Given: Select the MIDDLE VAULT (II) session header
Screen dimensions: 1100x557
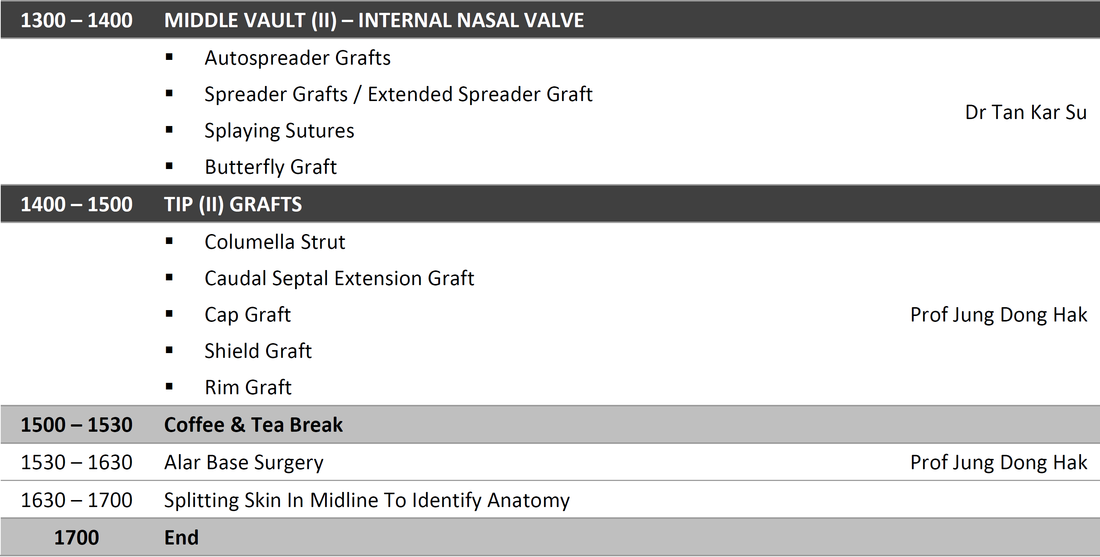Looking at the screenshot, I should click(x=374, y=20).
